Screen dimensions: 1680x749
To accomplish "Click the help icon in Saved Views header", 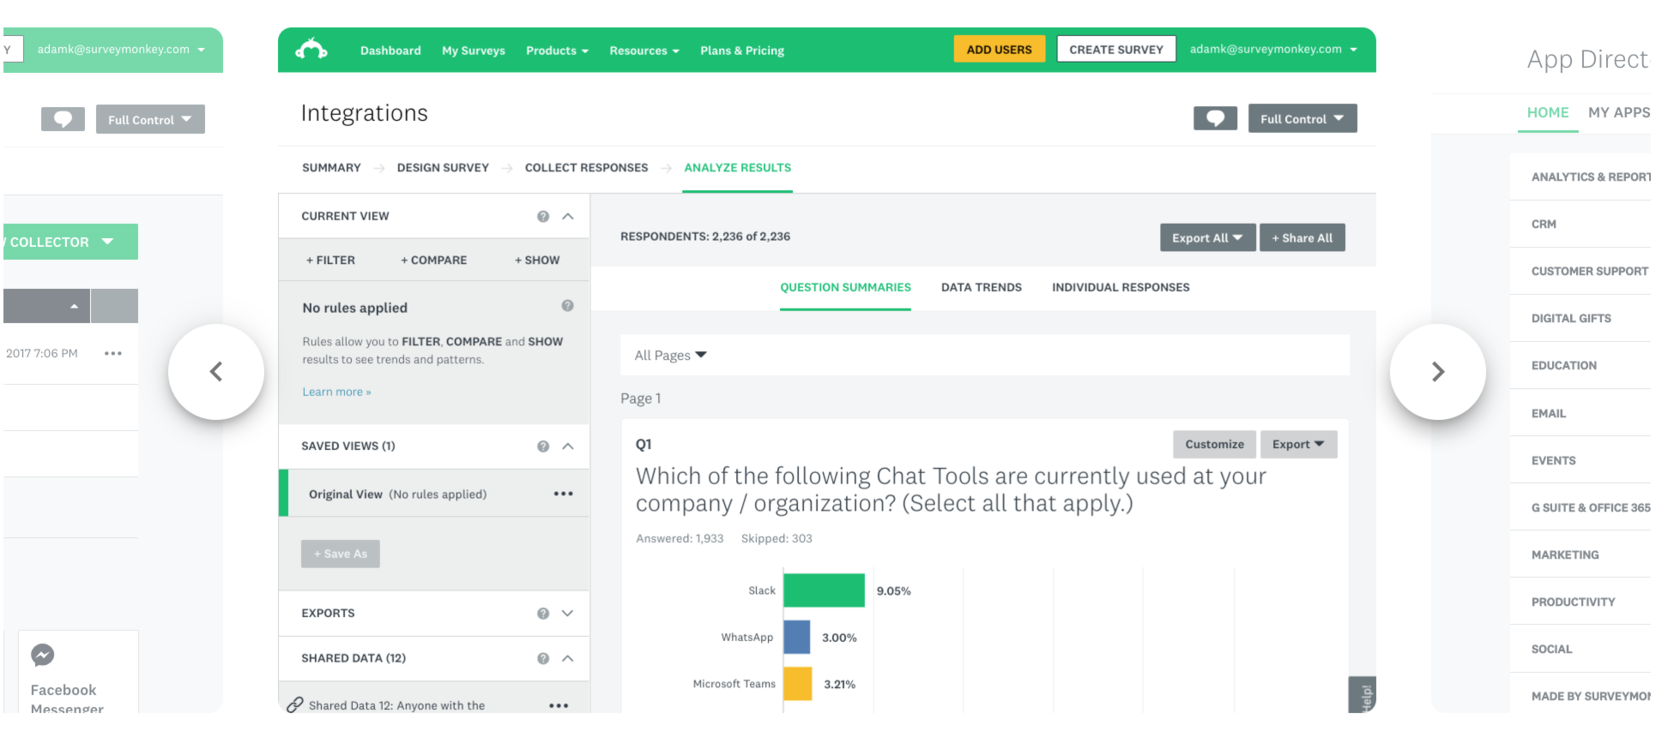I will pyautogui.click(x=543, y=446).
